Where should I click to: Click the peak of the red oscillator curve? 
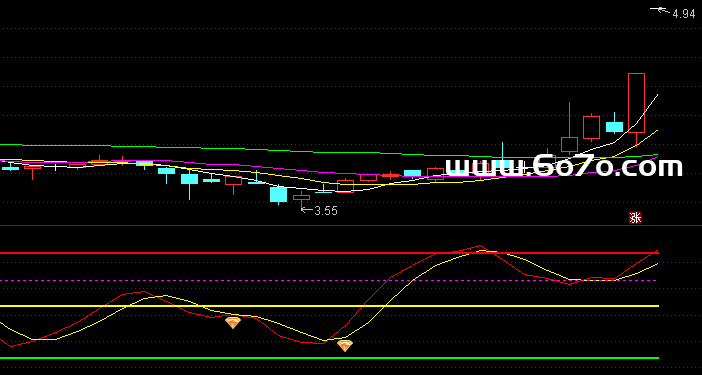pyautogui.click(x=480, y=246)
